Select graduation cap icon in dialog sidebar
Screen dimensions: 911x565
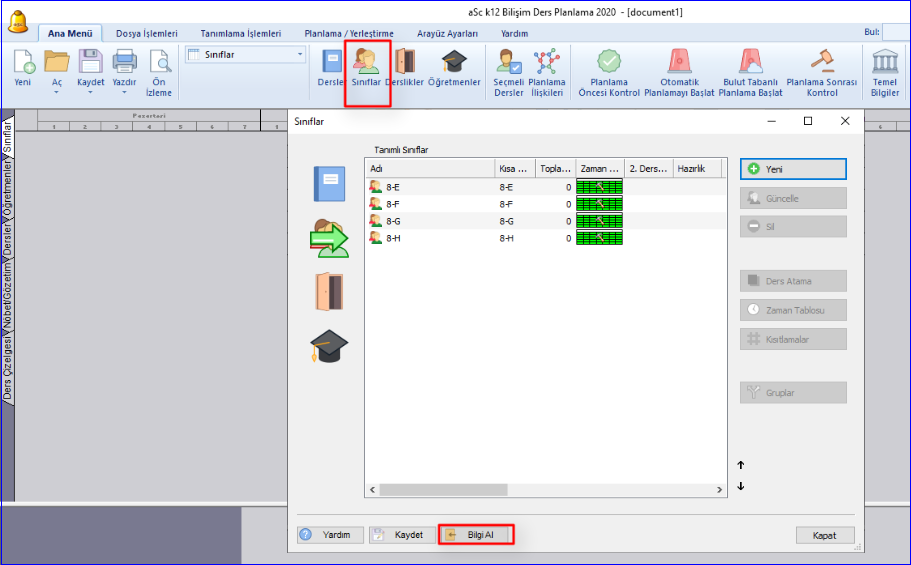coord(329,346)
